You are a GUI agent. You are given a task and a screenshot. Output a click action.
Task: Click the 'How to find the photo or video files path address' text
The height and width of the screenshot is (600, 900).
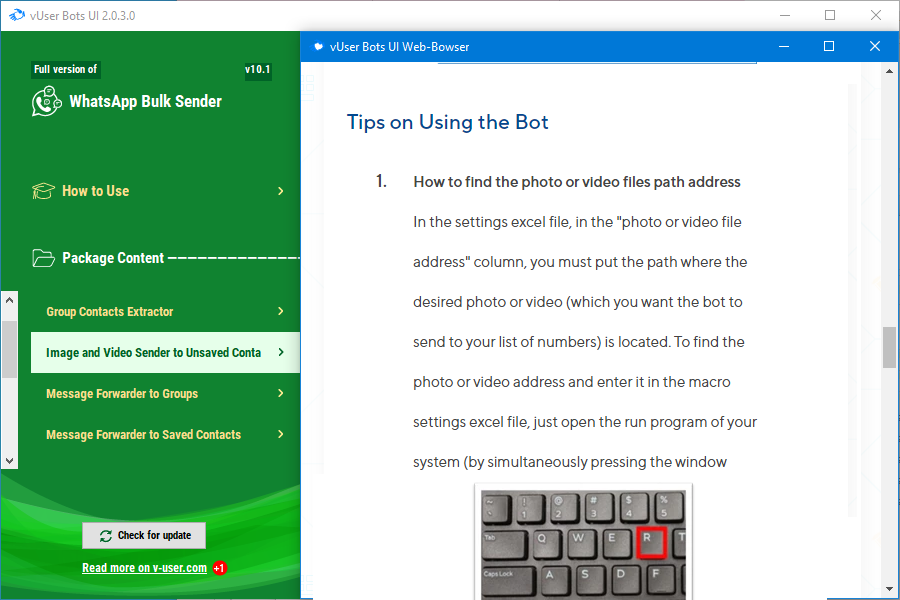point(577,182)
